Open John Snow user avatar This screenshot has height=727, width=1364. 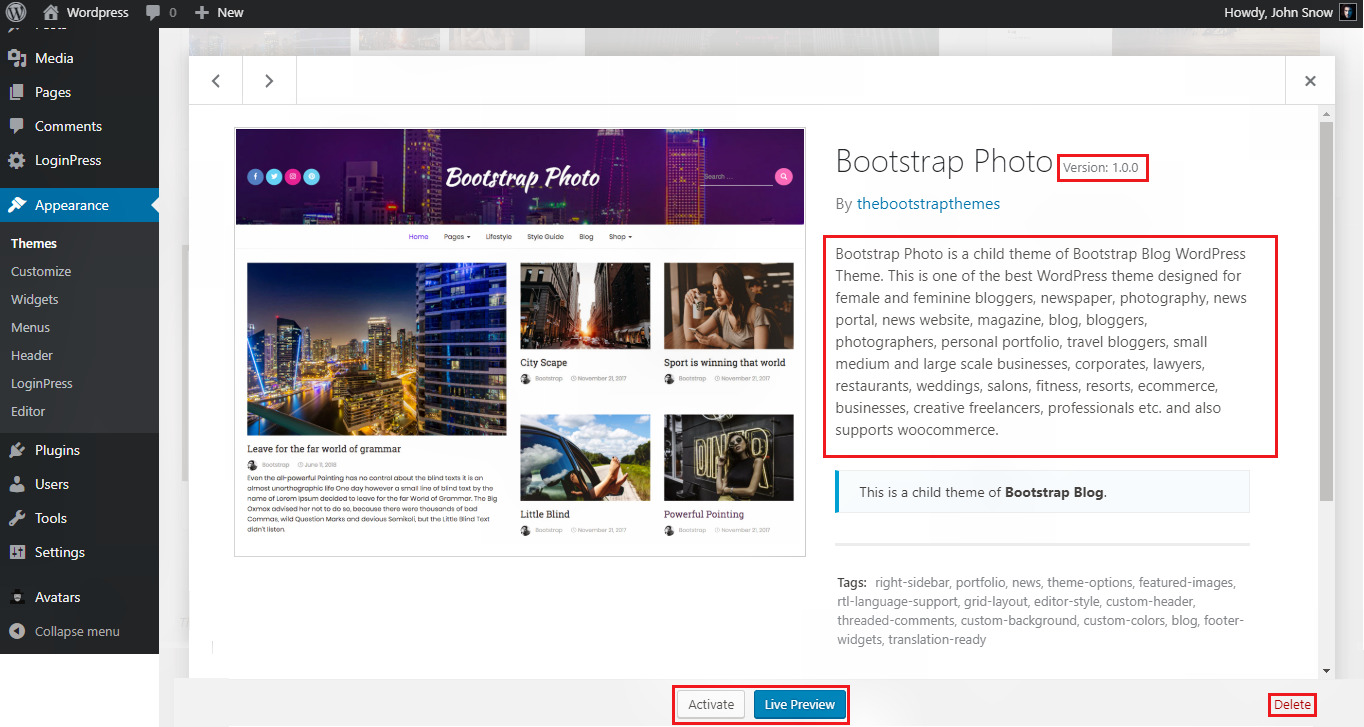pyautogui.click(x=1348, y=12)
